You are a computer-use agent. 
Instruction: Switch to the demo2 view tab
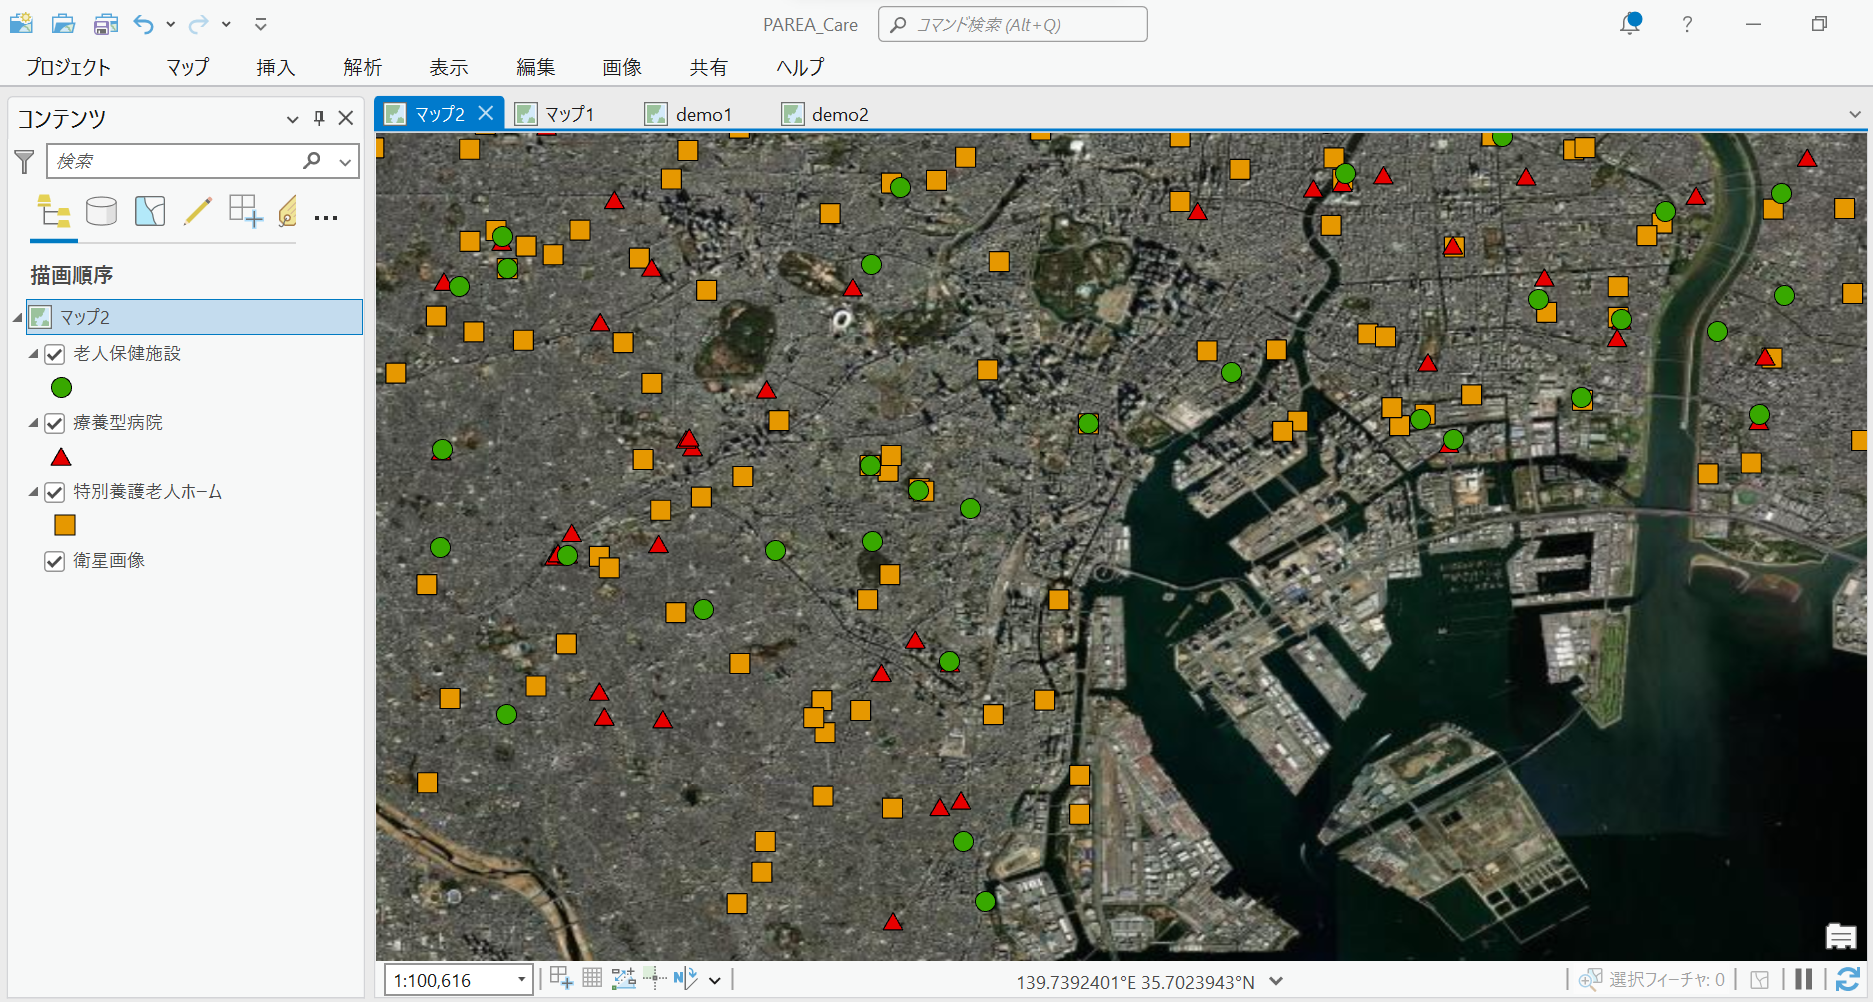(826, 114)
